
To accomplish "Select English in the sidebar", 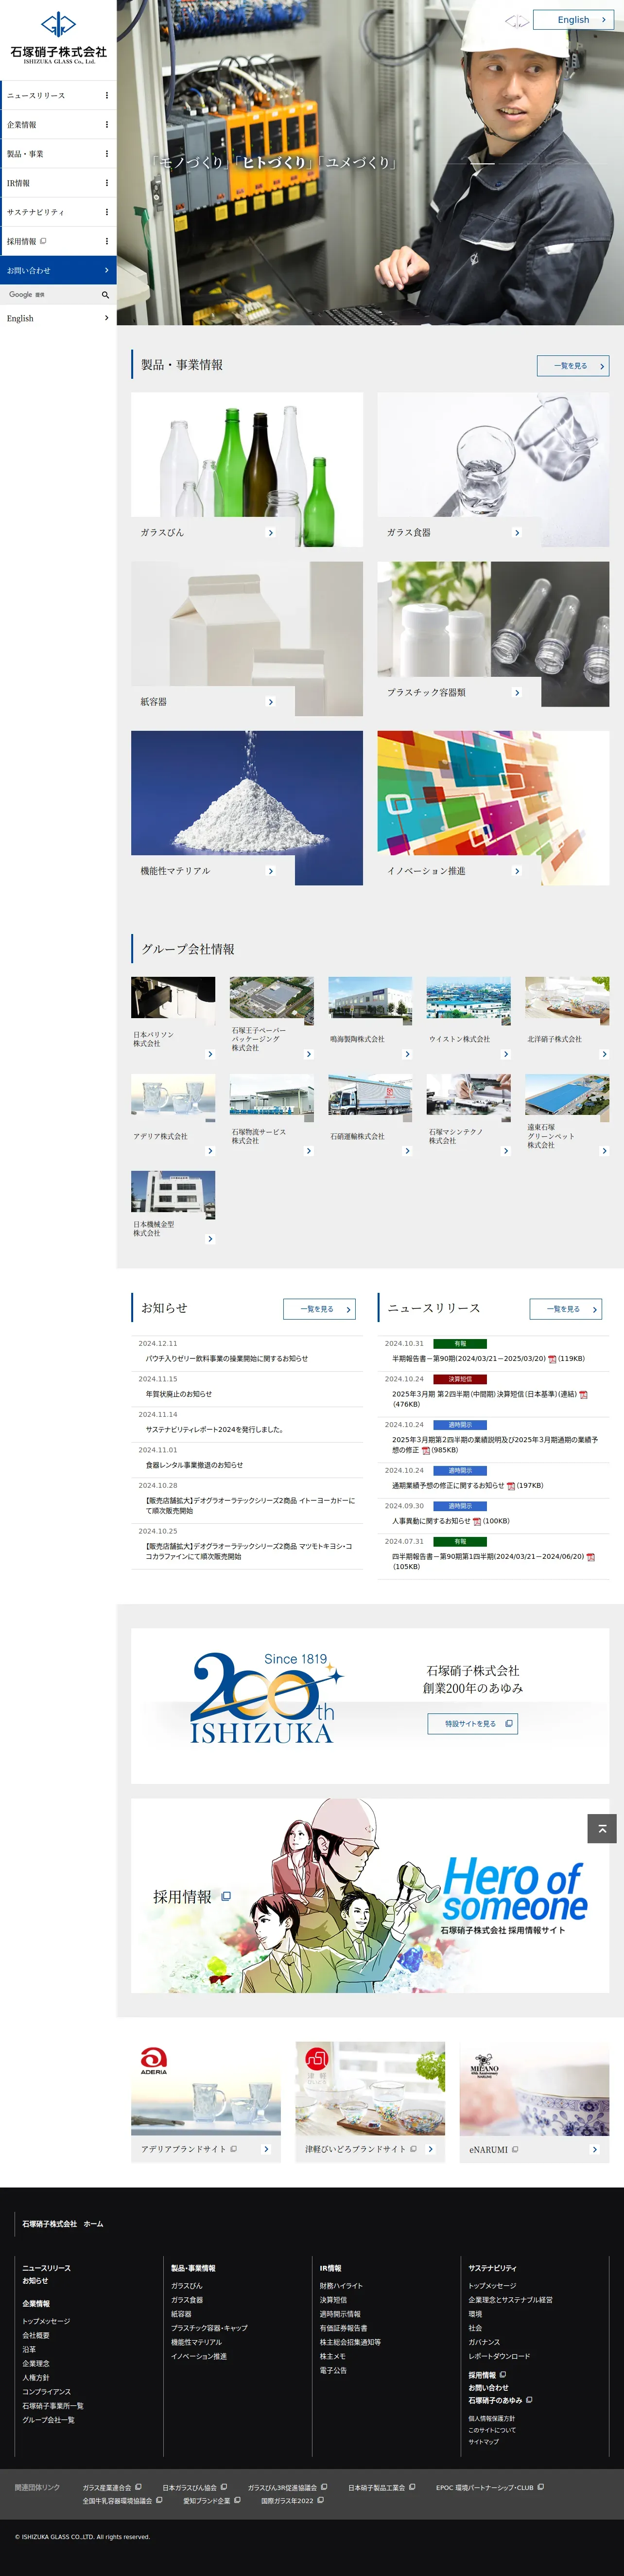I will [x=58, y=318].
